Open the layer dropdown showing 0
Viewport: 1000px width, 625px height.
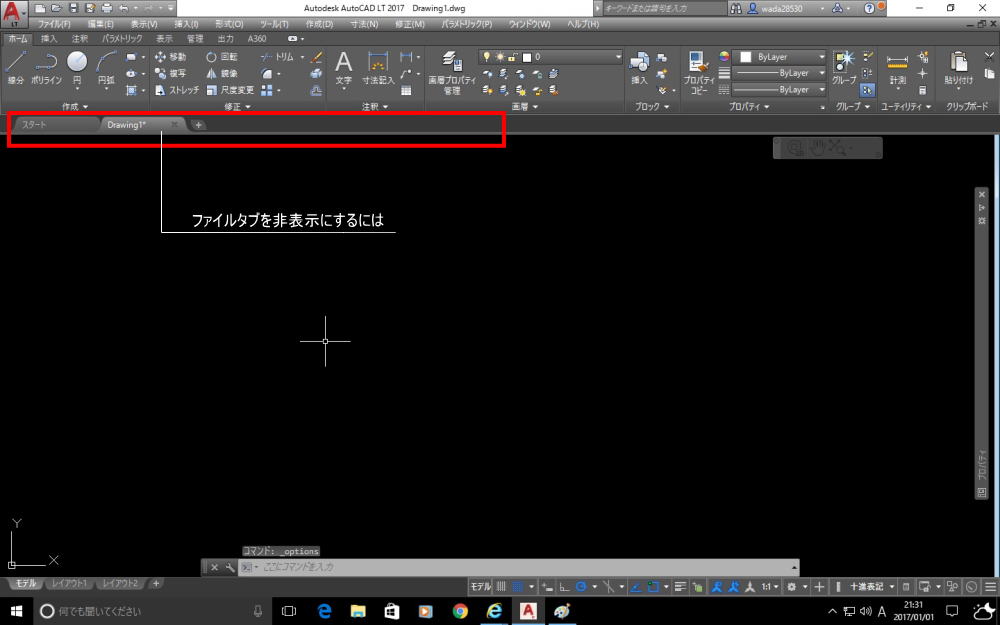pos(550,57)
